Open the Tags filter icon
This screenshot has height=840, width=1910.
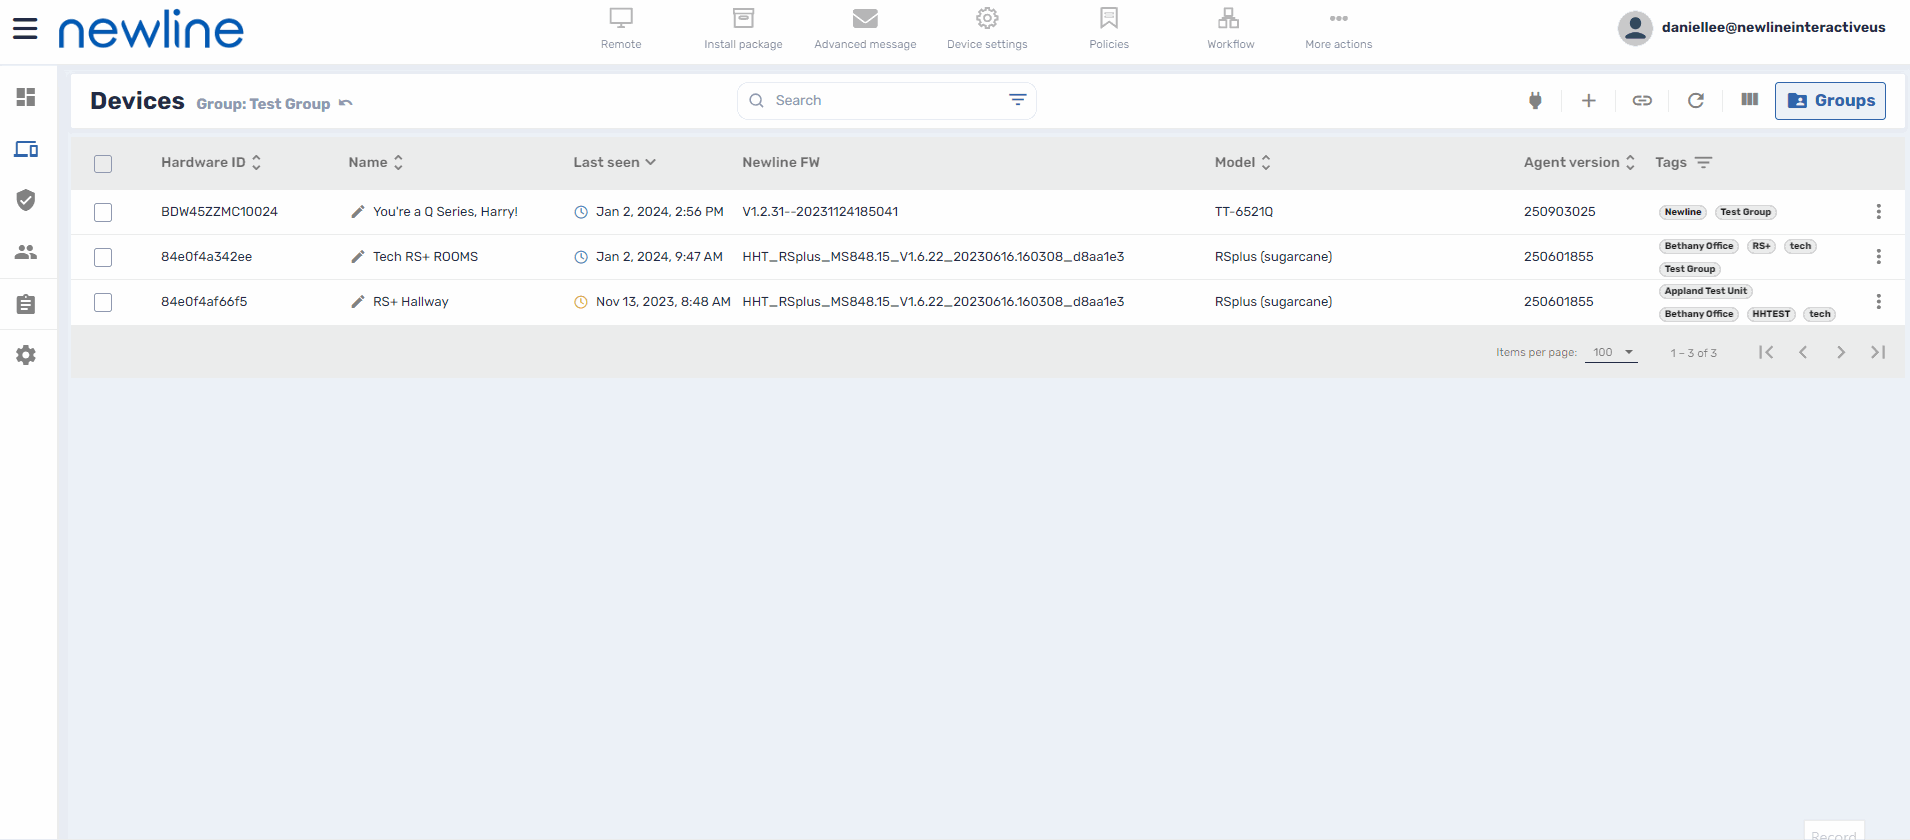coord(1703,162)
